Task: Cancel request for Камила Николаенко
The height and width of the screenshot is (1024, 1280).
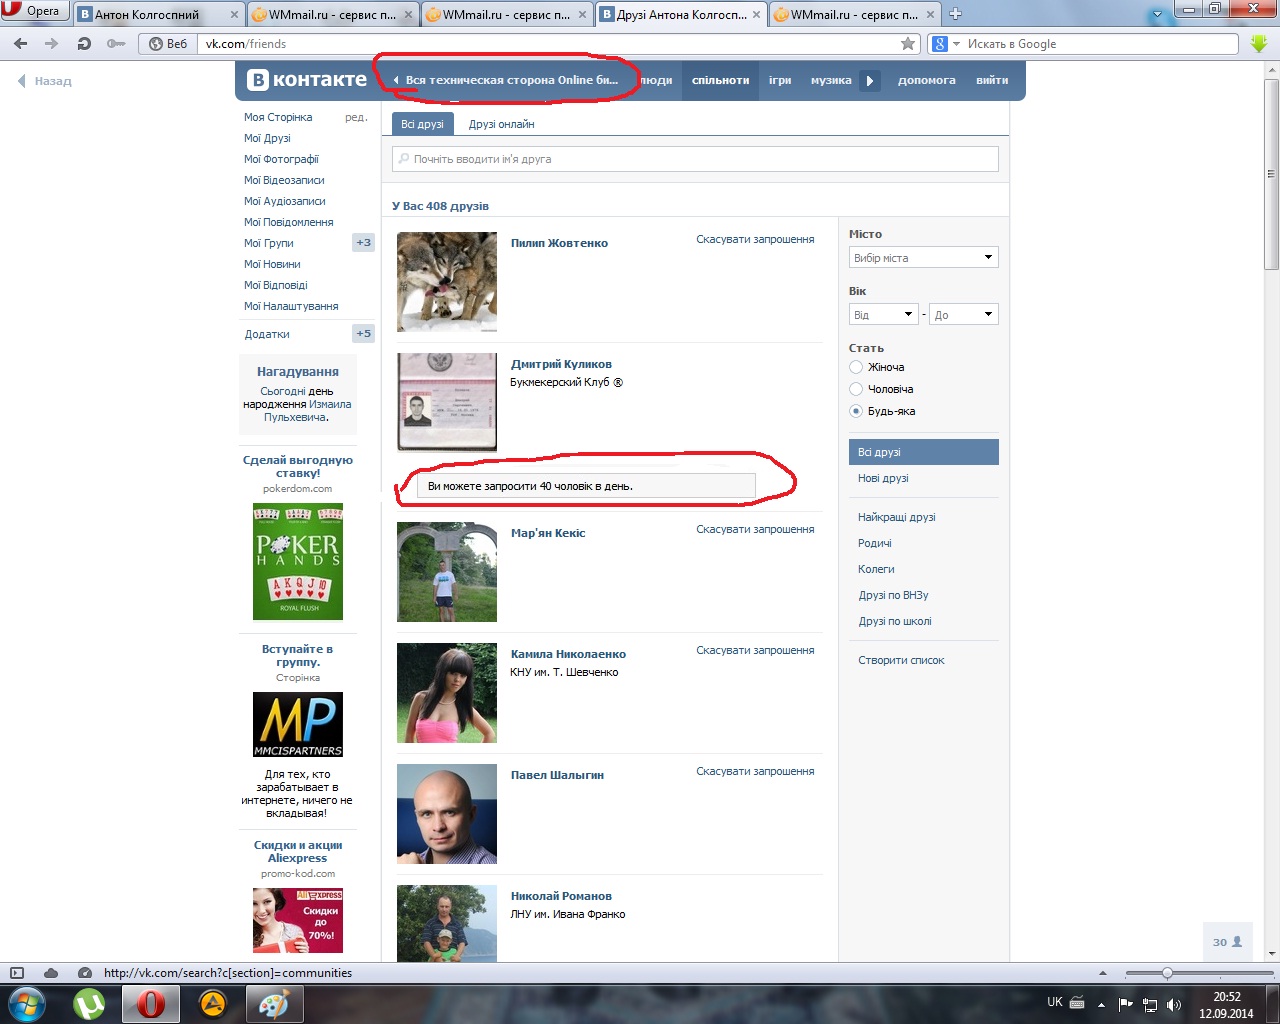Action: point(755,650)
